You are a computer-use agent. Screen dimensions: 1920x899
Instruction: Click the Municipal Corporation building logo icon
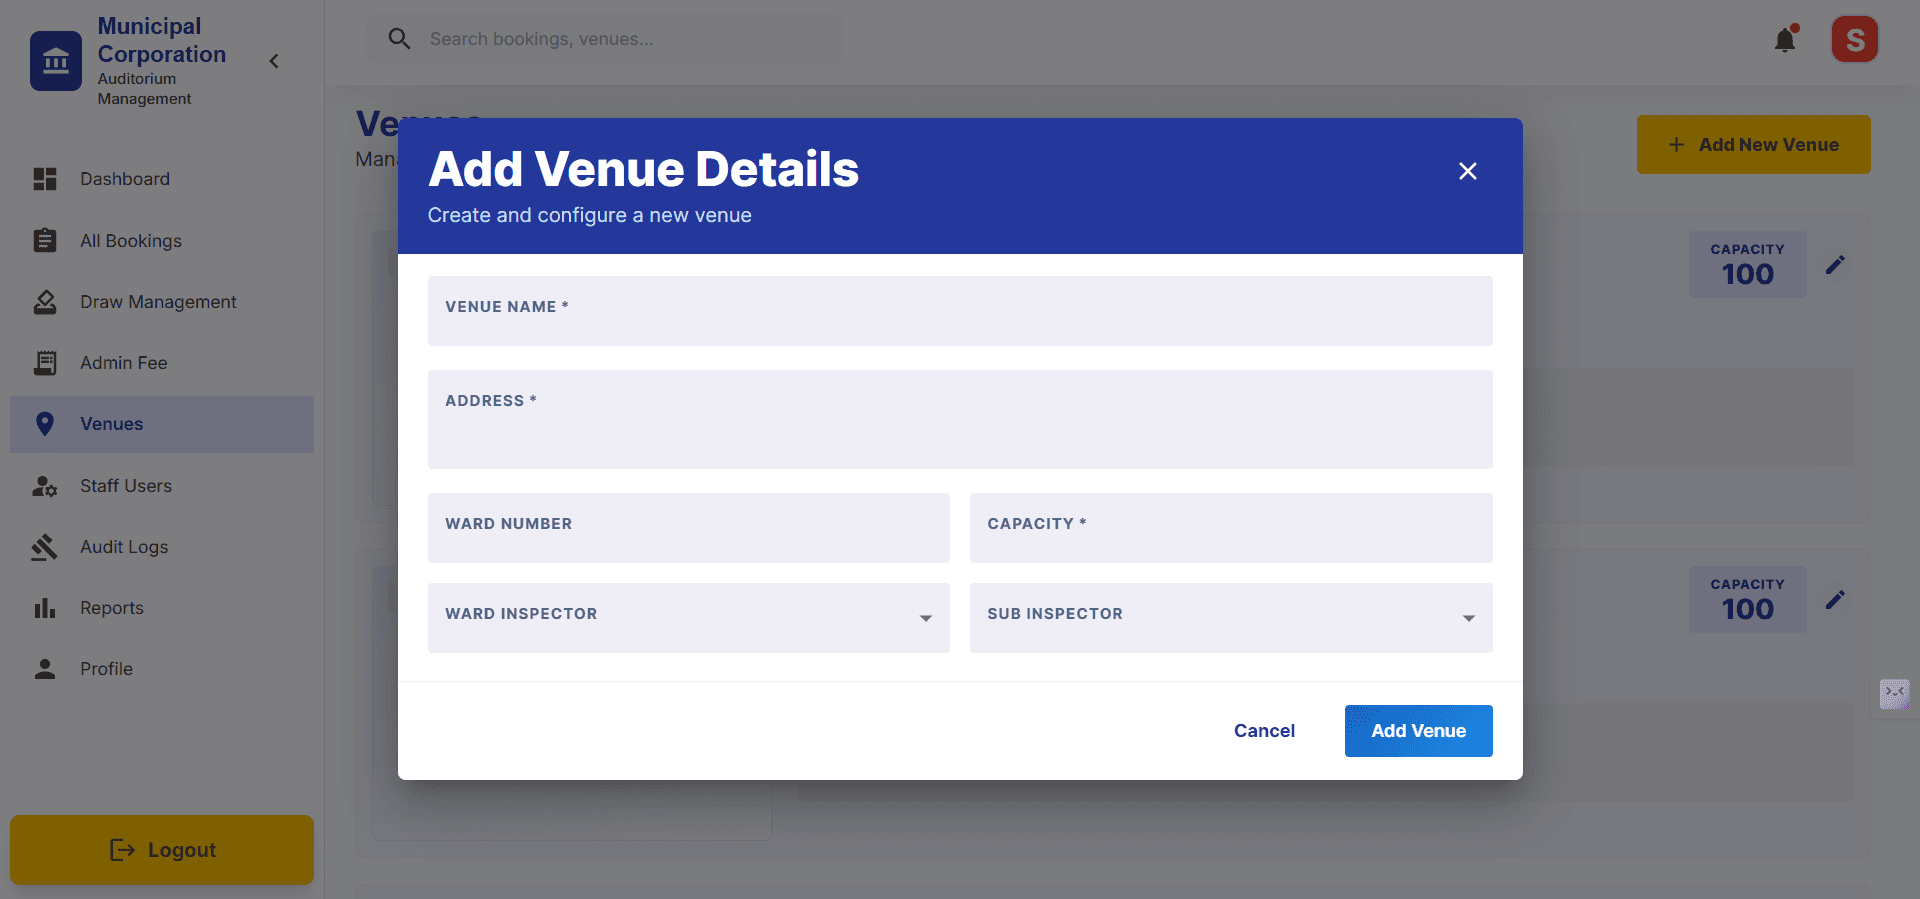point(56,61)
